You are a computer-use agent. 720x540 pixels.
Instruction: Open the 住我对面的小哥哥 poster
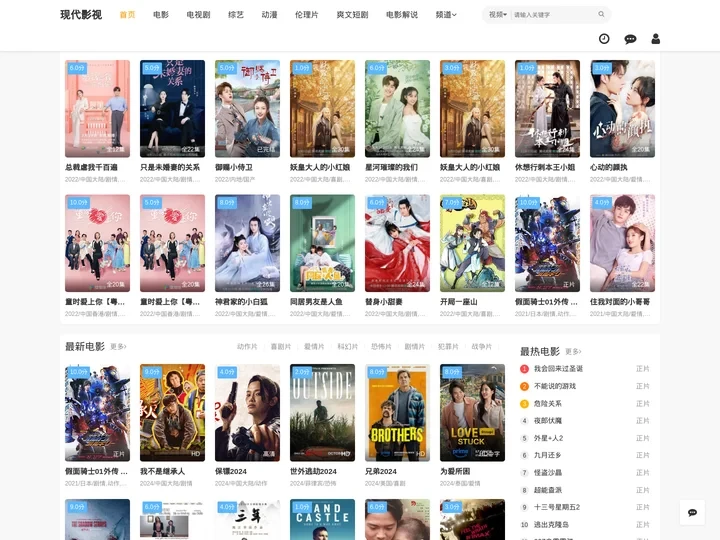click(622, 243)
